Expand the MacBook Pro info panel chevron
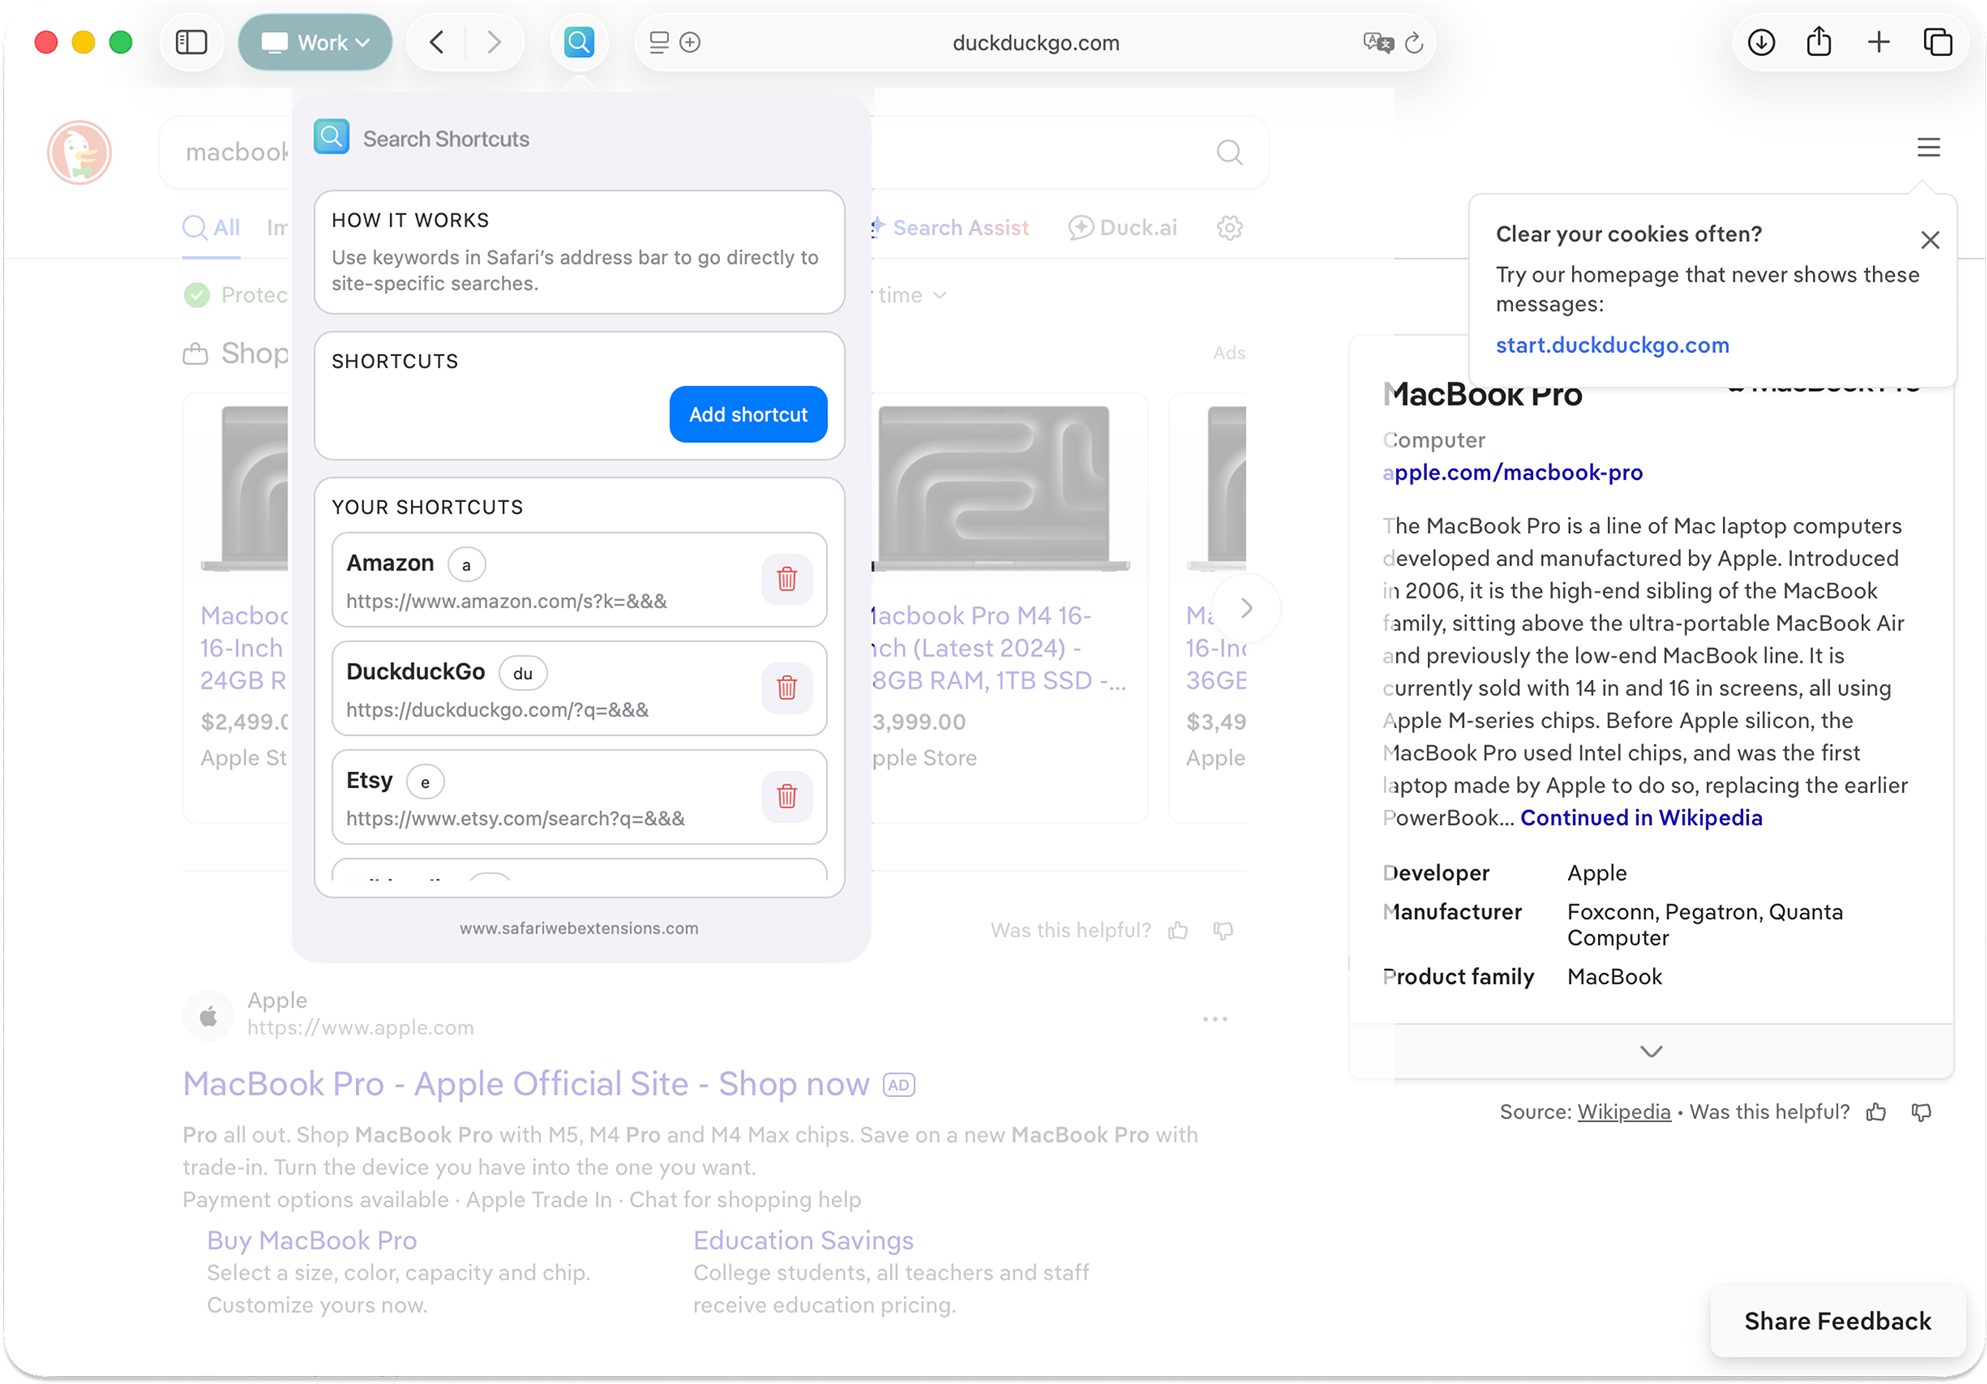The width and height of the screenshot is (1987, 1384). [x=1651, y=1051]
